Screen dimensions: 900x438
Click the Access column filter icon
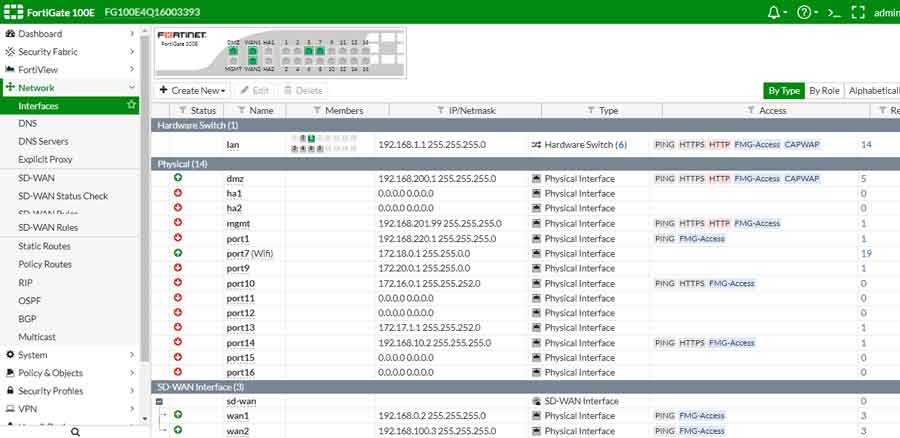click(x=751, y=110)
